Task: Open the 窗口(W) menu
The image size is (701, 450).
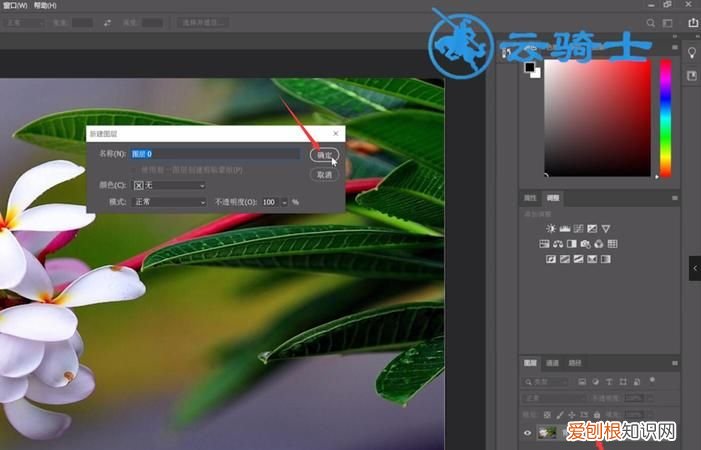Action: point(15,6)
